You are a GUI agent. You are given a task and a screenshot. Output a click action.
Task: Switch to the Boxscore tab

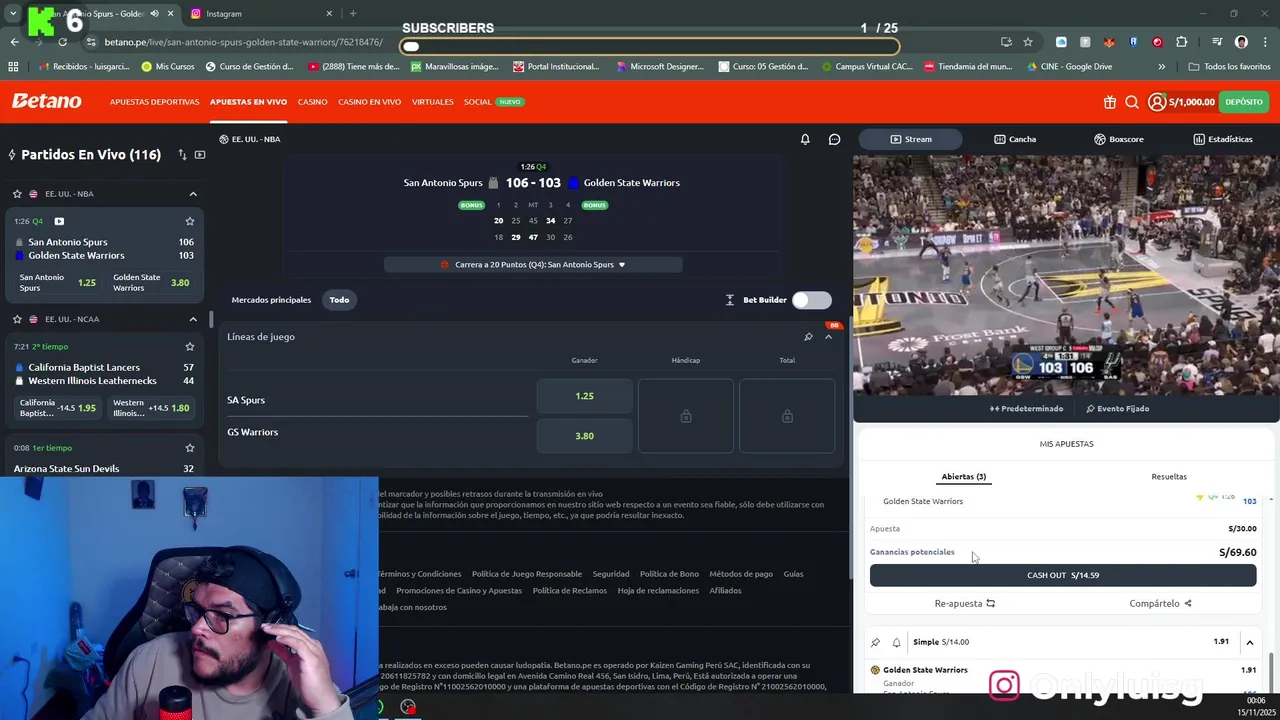1118,139
